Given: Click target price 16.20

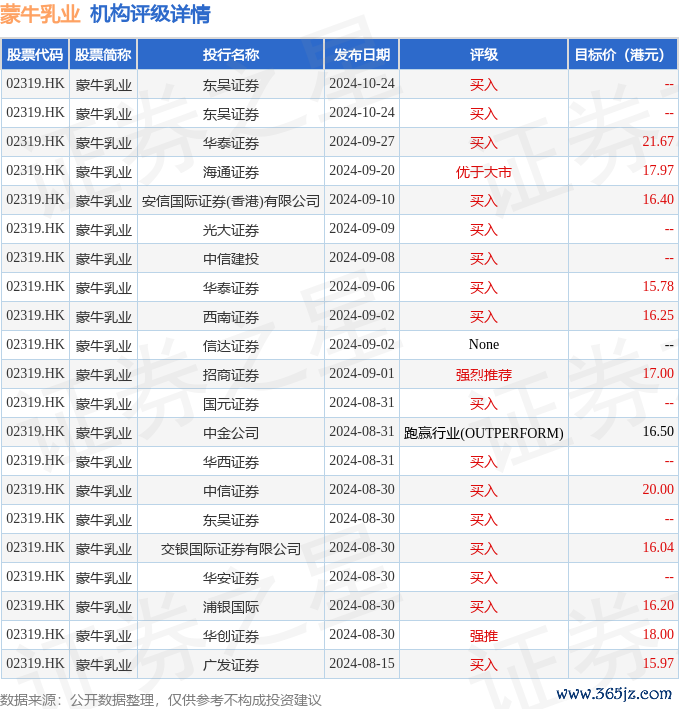Looking at the screenshot, I should tap(658, 605).
